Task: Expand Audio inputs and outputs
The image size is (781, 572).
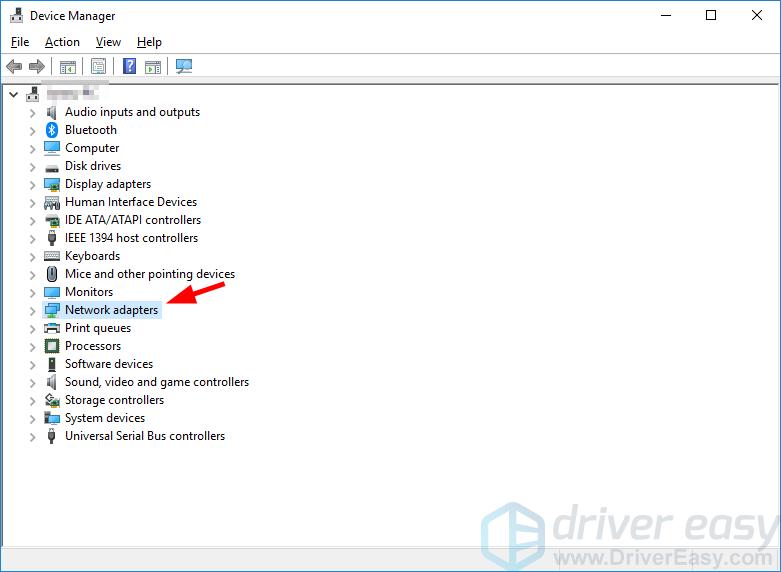Action: [33, 113]
